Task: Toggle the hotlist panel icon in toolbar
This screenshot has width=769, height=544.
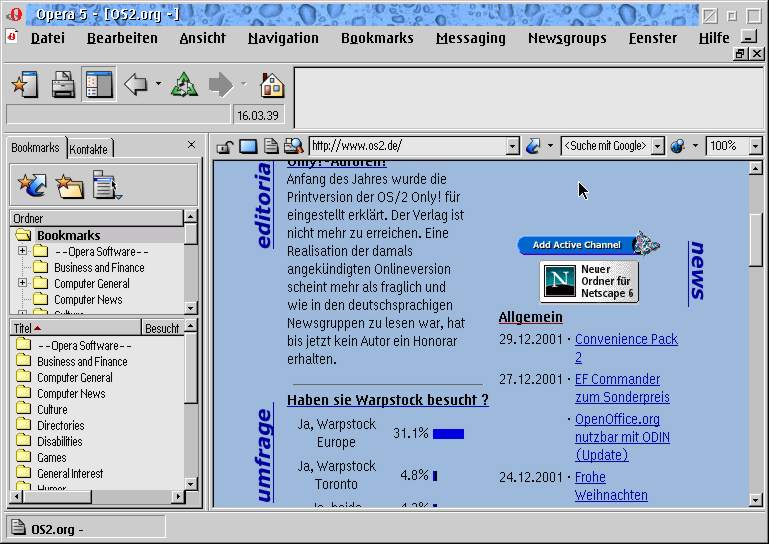Action: tap(99, 84)
